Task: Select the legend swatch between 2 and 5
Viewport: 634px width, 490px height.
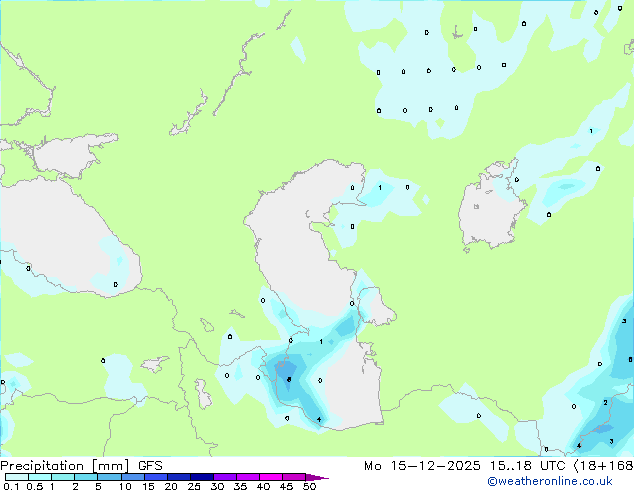Action: 86,477
